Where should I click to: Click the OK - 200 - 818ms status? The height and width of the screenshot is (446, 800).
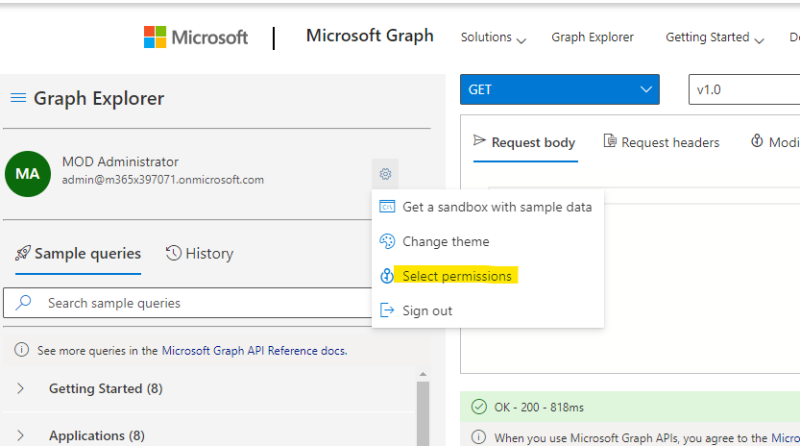pos(539,407)
